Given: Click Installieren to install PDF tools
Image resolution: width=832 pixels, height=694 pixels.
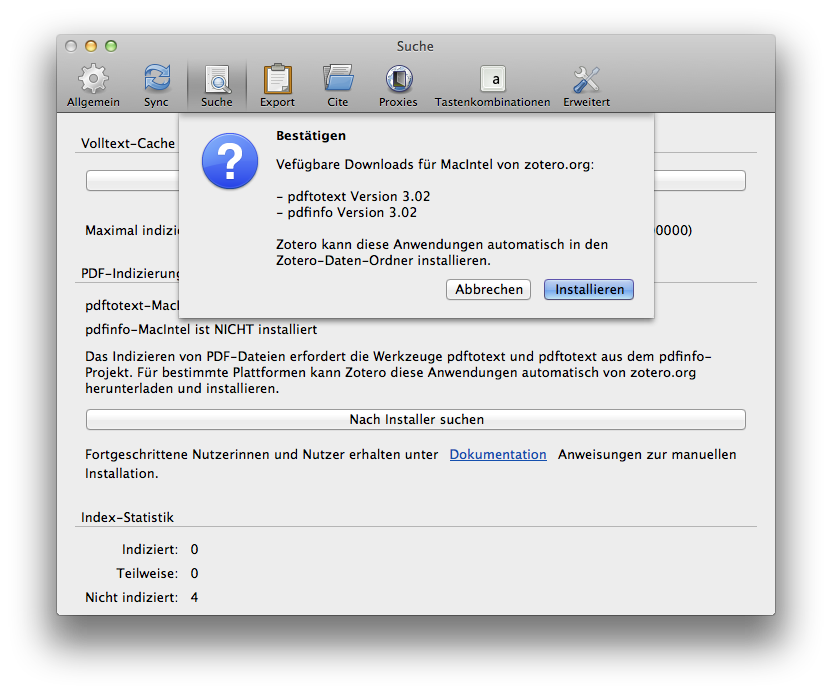Looking at the screenshot, I should coord(589,290).
